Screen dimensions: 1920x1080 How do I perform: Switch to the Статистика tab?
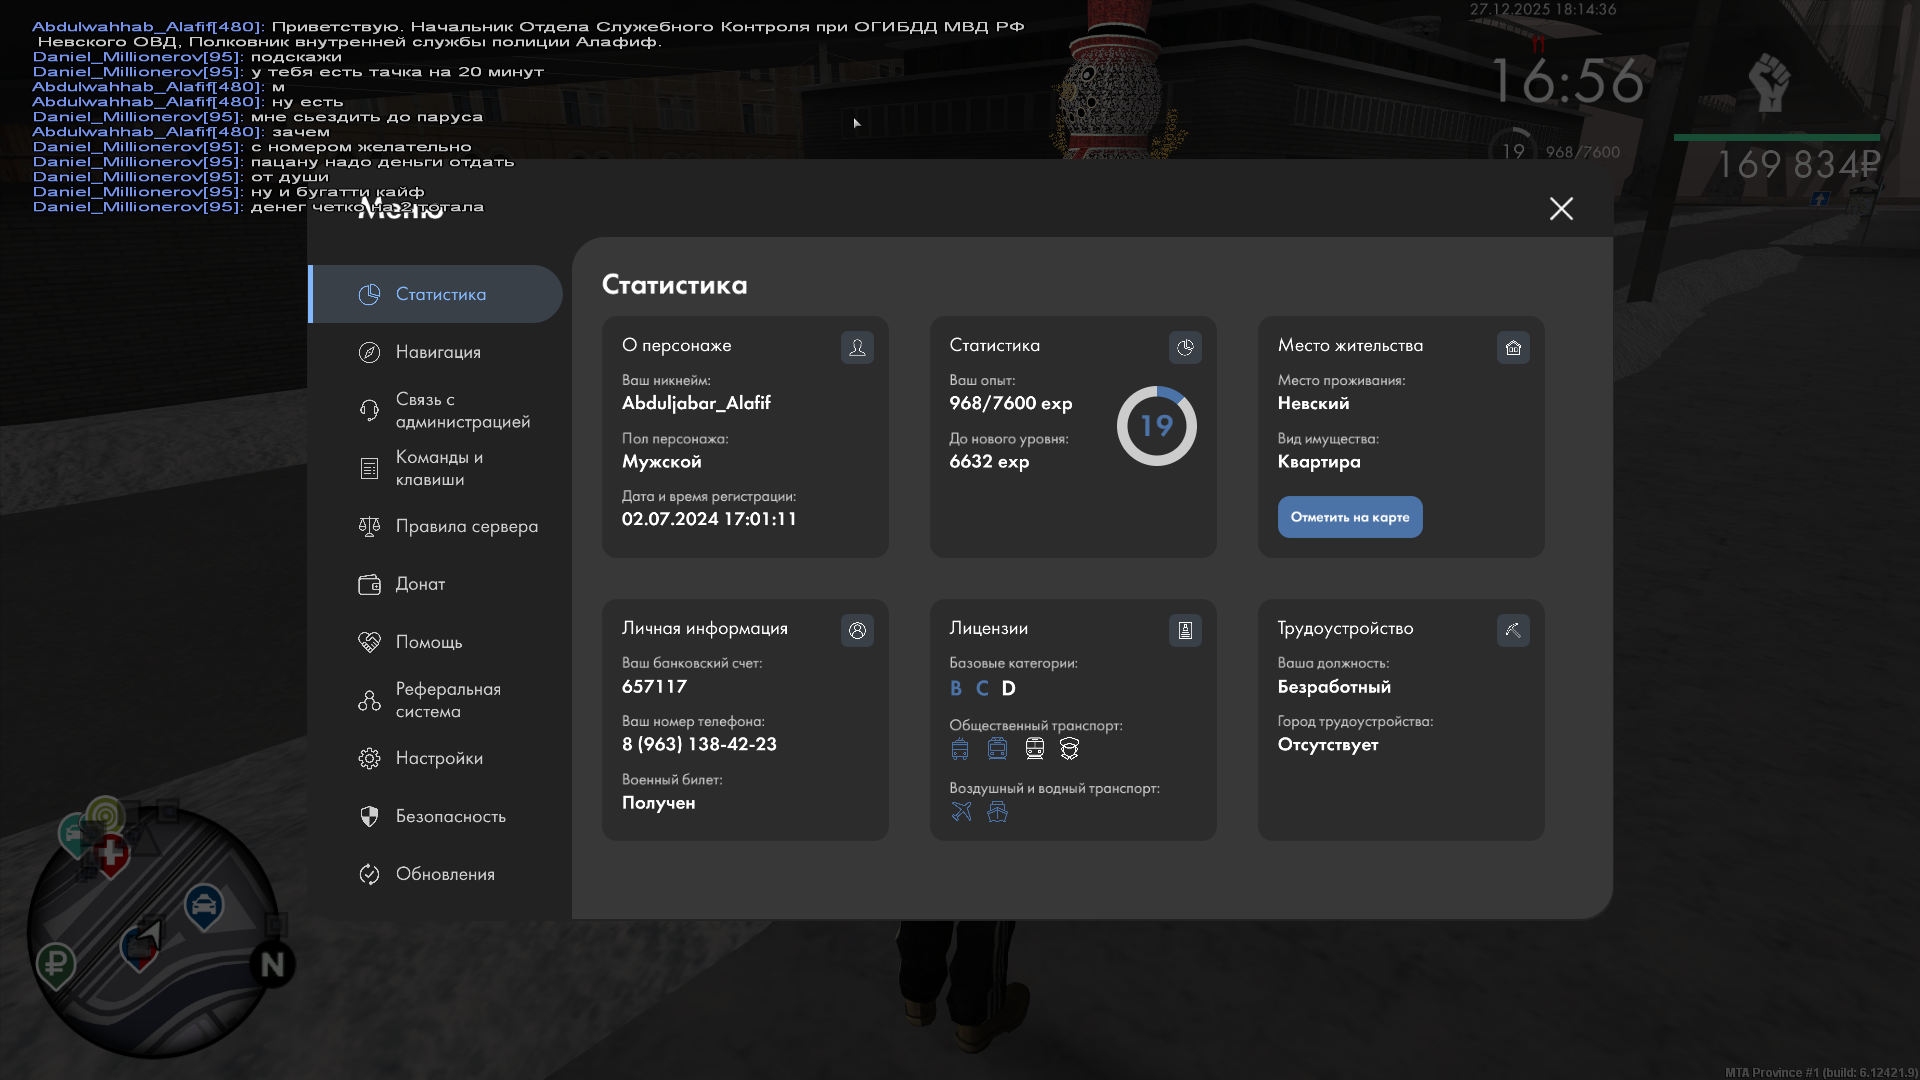click(440, 294)
